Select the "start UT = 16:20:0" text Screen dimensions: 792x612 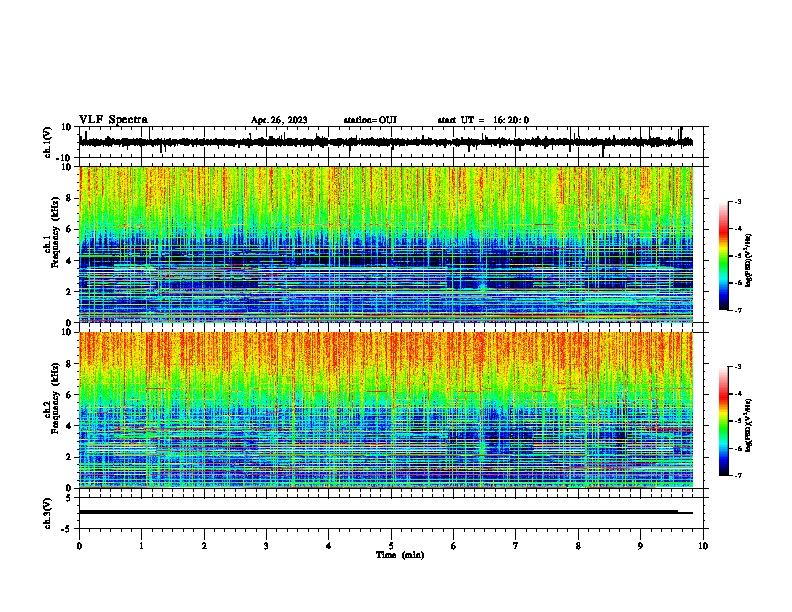483,120
